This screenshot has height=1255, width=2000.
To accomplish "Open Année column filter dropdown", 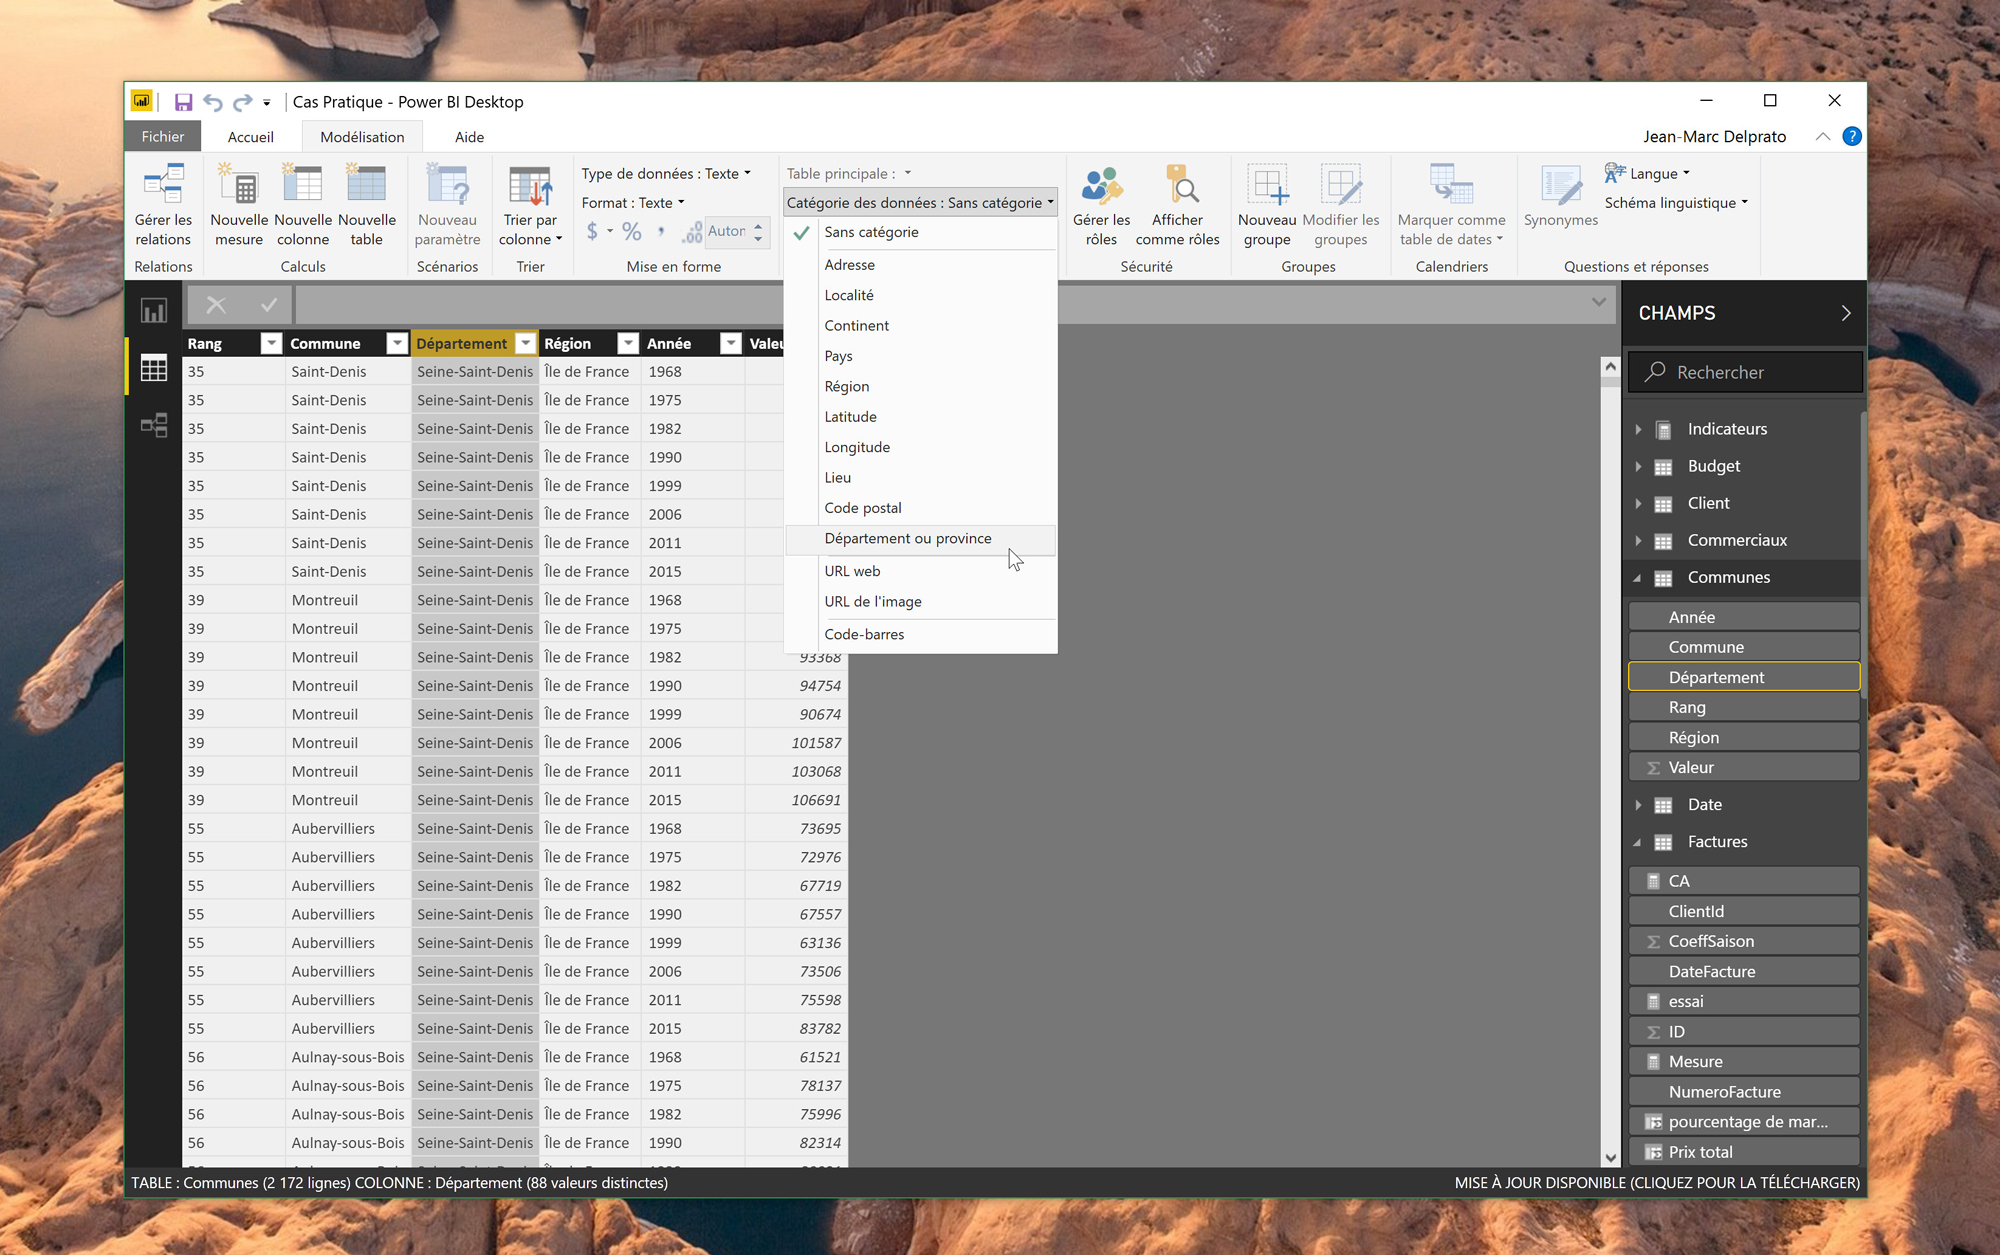I will tap(731, 344).
